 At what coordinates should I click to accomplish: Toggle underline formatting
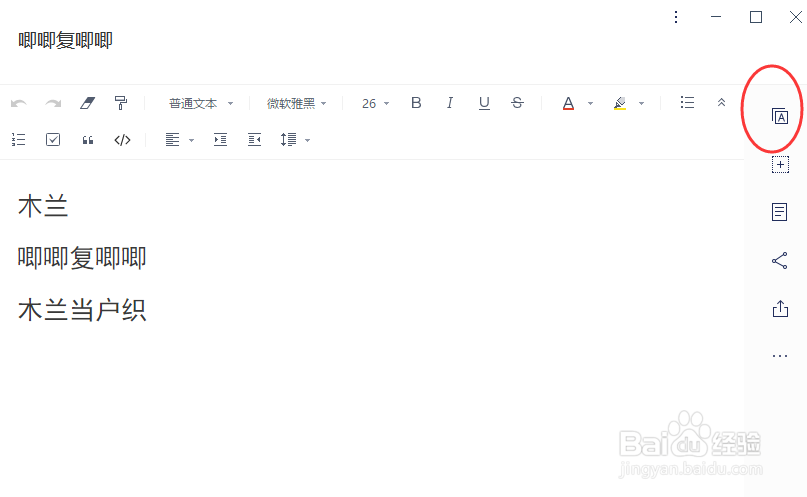click(484, 103)
